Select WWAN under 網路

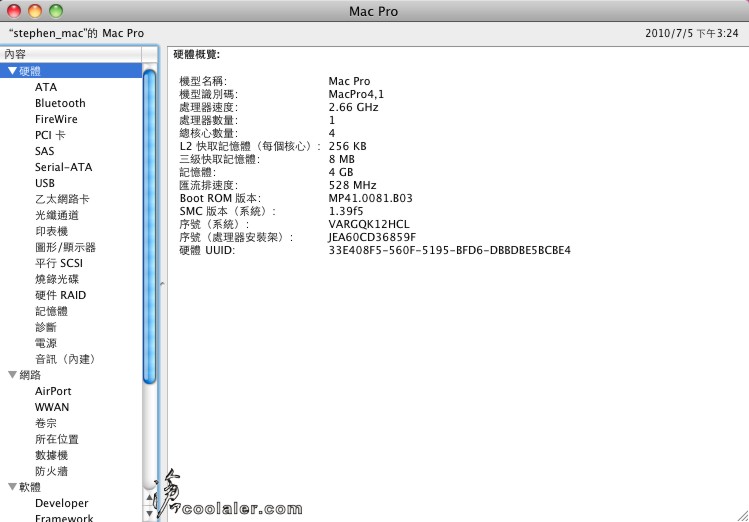(x=52, y=407)
